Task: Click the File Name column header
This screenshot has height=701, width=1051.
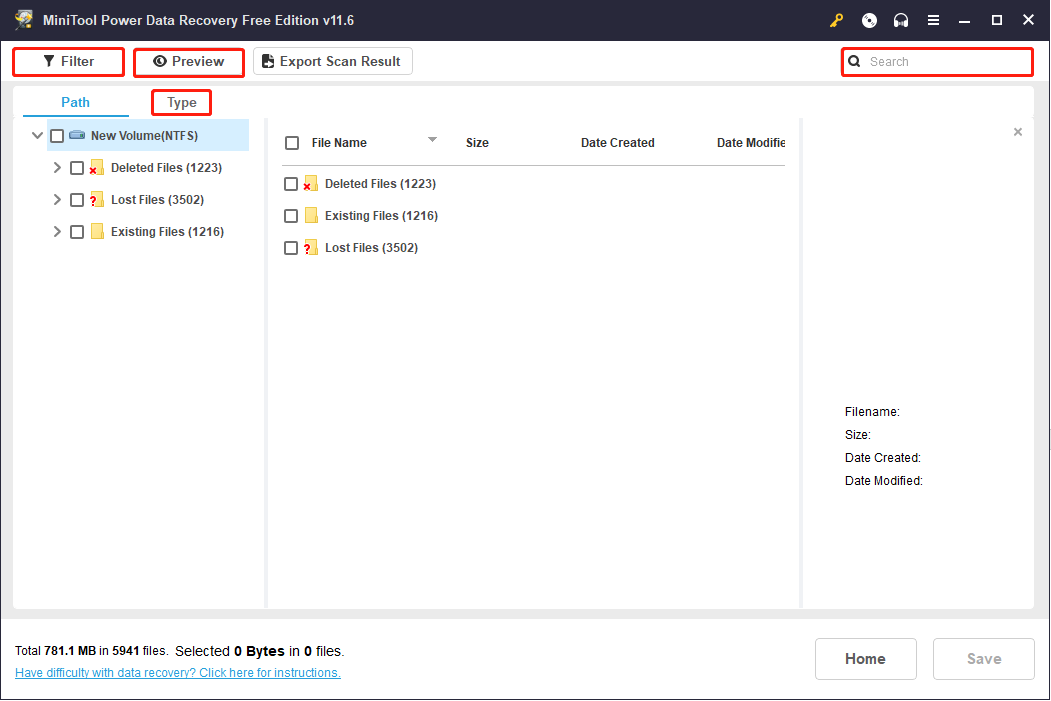Action: click(x=339, y=143)
